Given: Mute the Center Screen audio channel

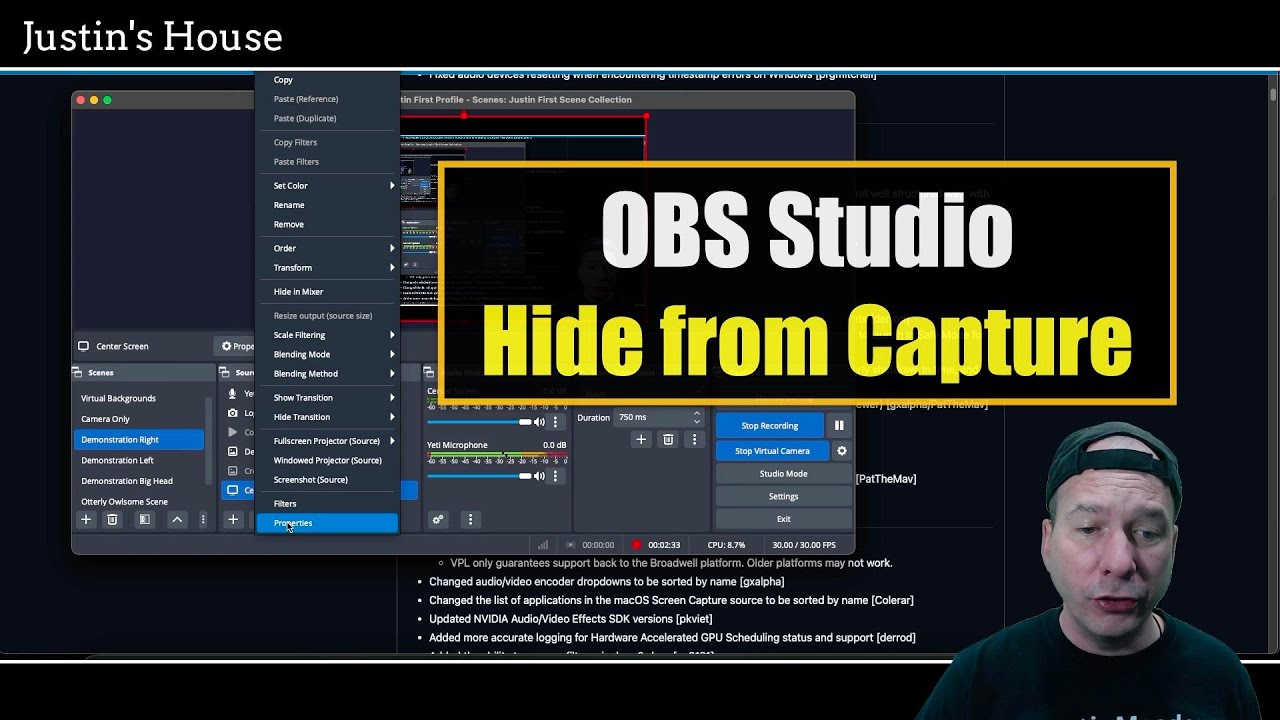Looking at the screenshot, I should coord(540,422).
